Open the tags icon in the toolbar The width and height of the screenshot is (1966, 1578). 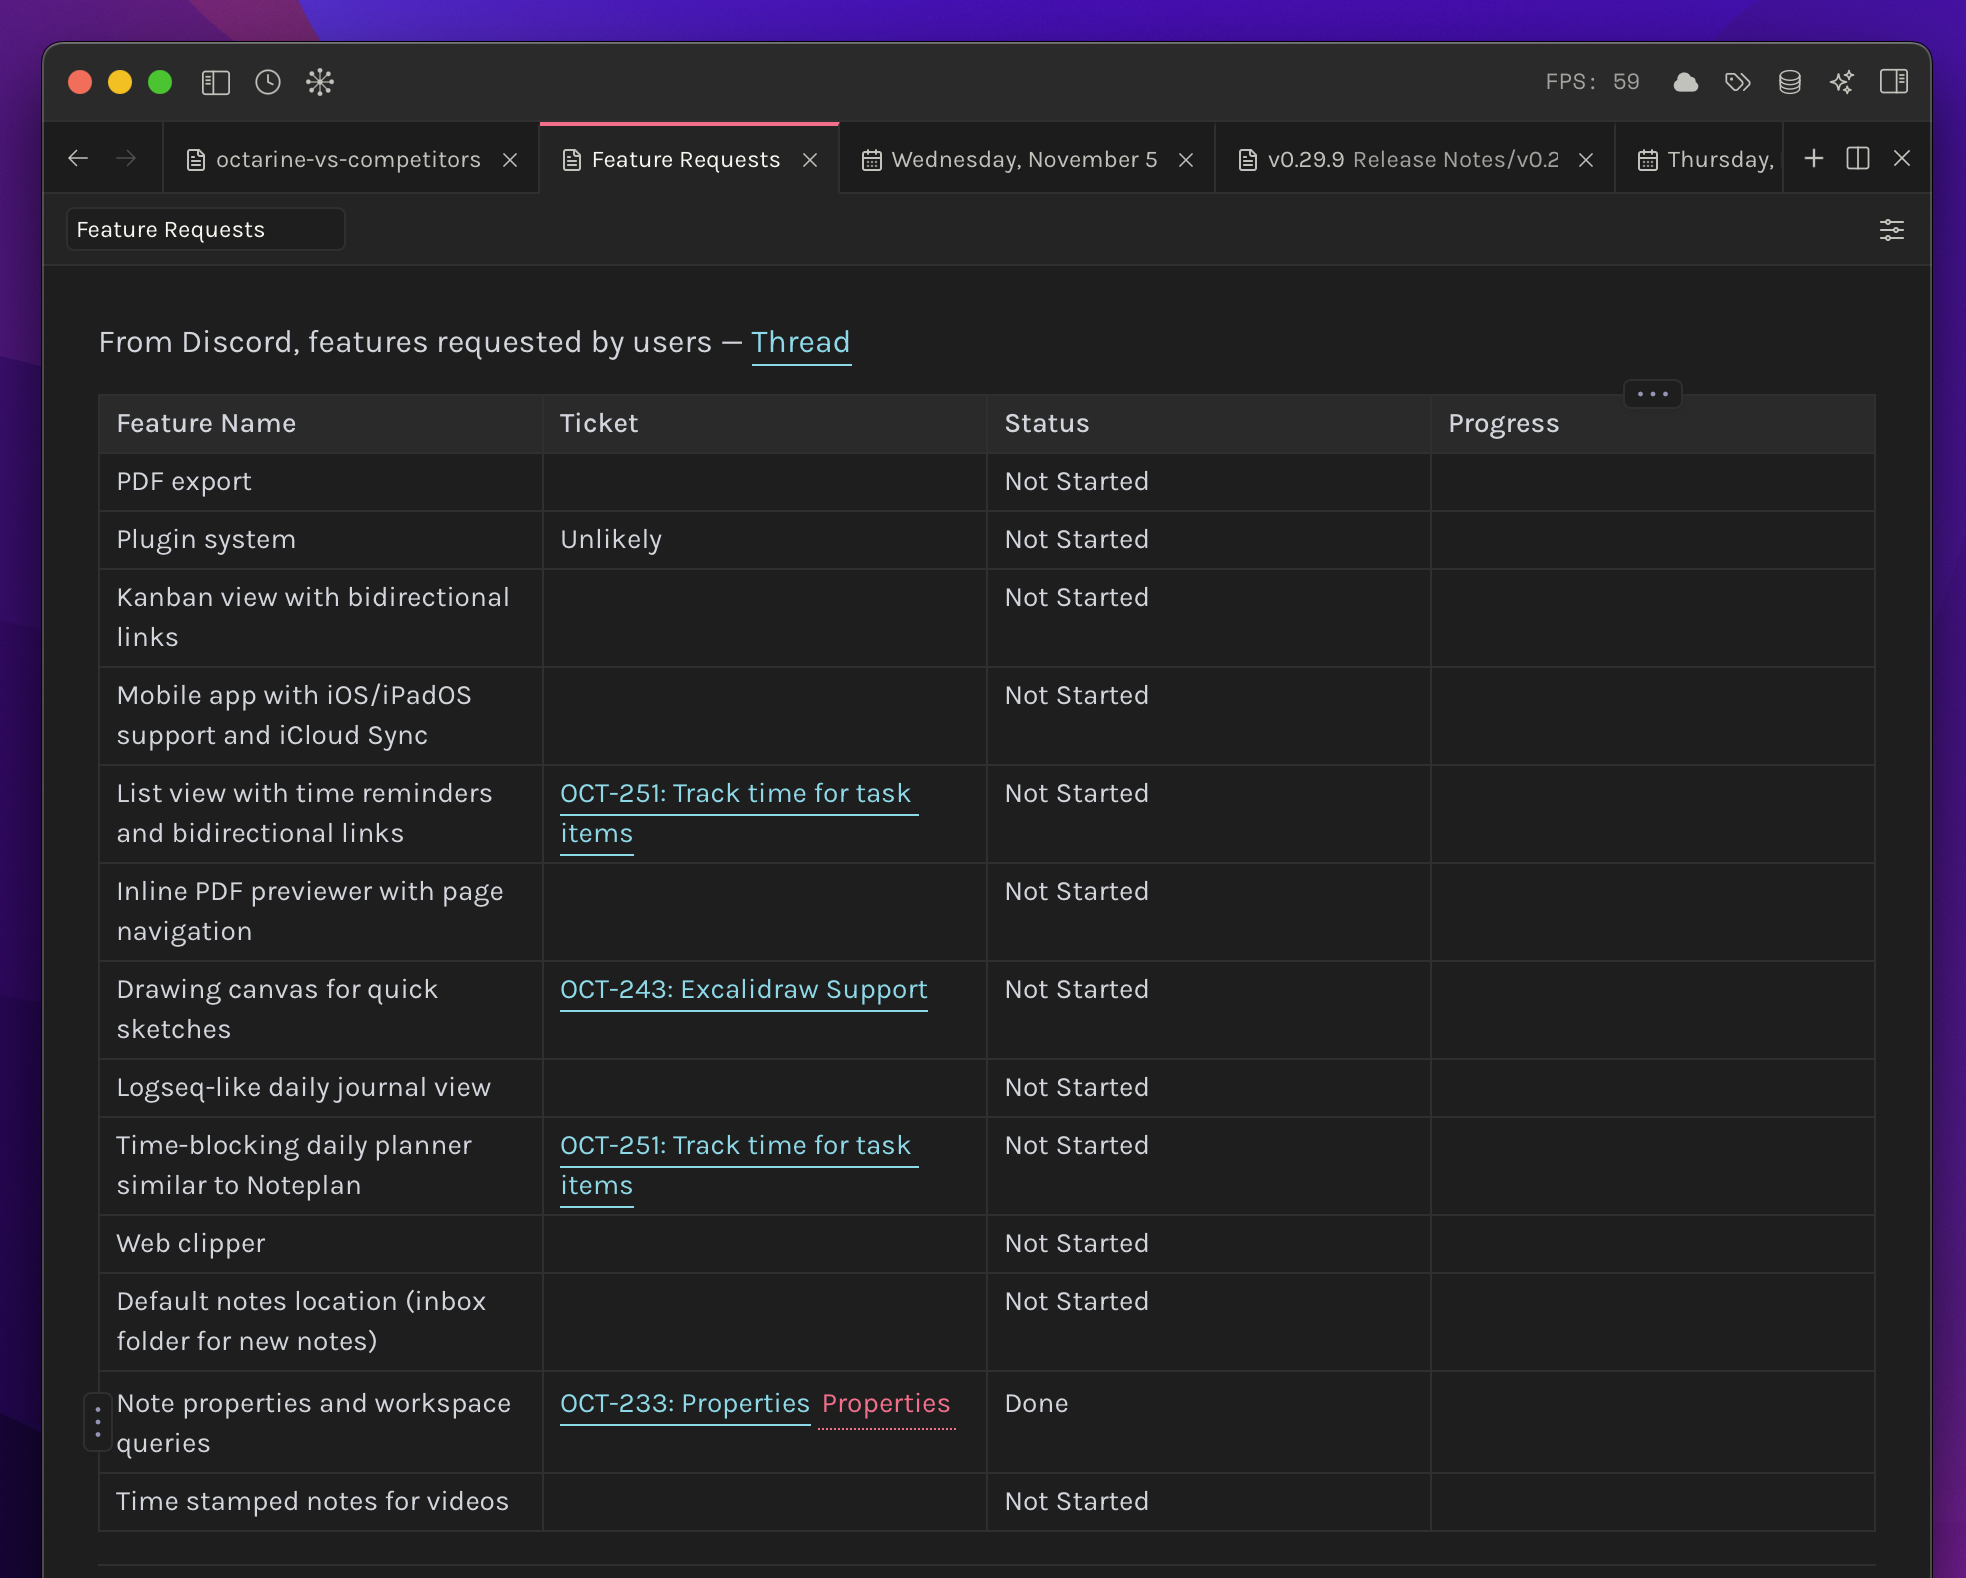coord(1738,82)
